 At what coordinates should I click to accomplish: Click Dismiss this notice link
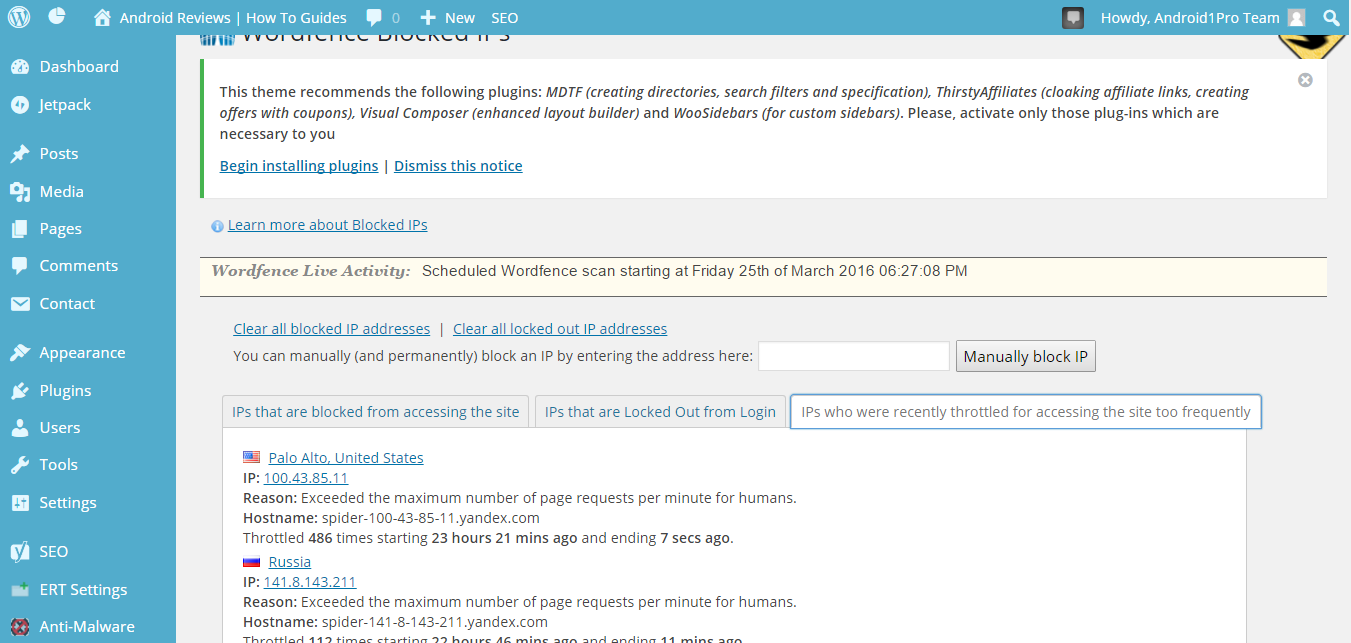(458, 166)
